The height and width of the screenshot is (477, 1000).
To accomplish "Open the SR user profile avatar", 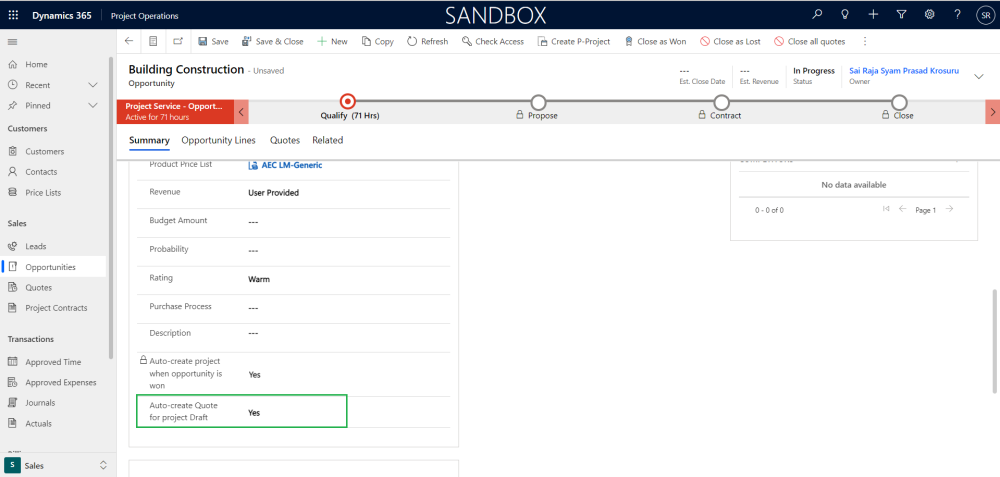I will [x=985, y=15].
